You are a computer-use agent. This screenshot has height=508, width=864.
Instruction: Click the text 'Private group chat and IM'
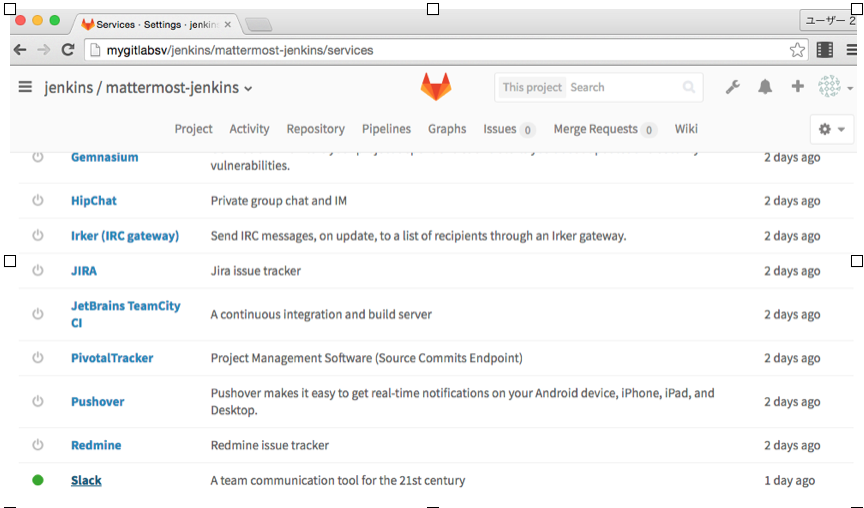click(x=279, y=201)
